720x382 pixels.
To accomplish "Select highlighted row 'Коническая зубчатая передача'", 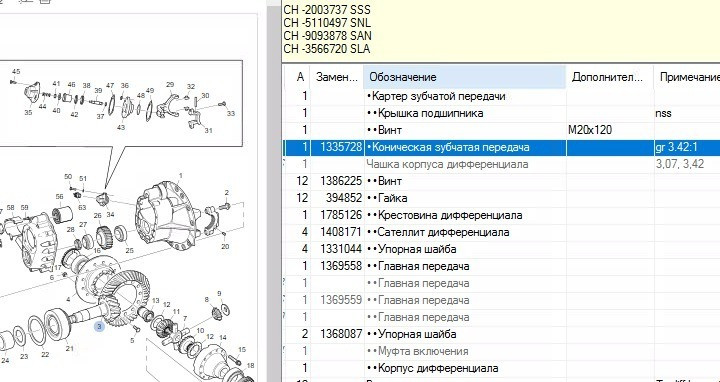I will tap(502, 147).
